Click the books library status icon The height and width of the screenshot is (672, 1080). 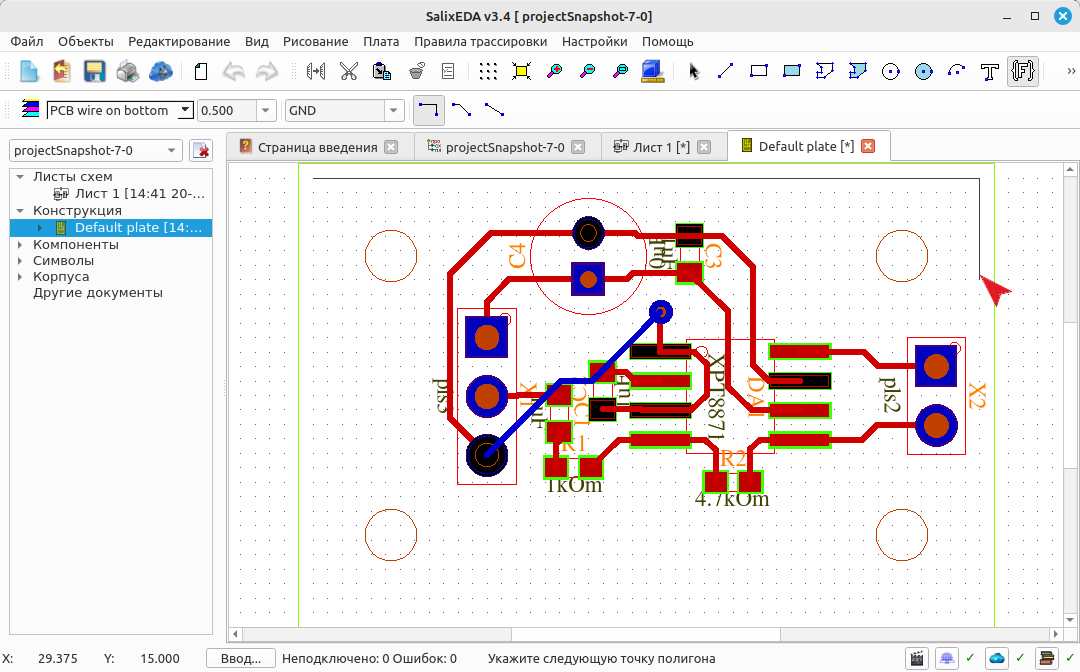pos(1047,659)
